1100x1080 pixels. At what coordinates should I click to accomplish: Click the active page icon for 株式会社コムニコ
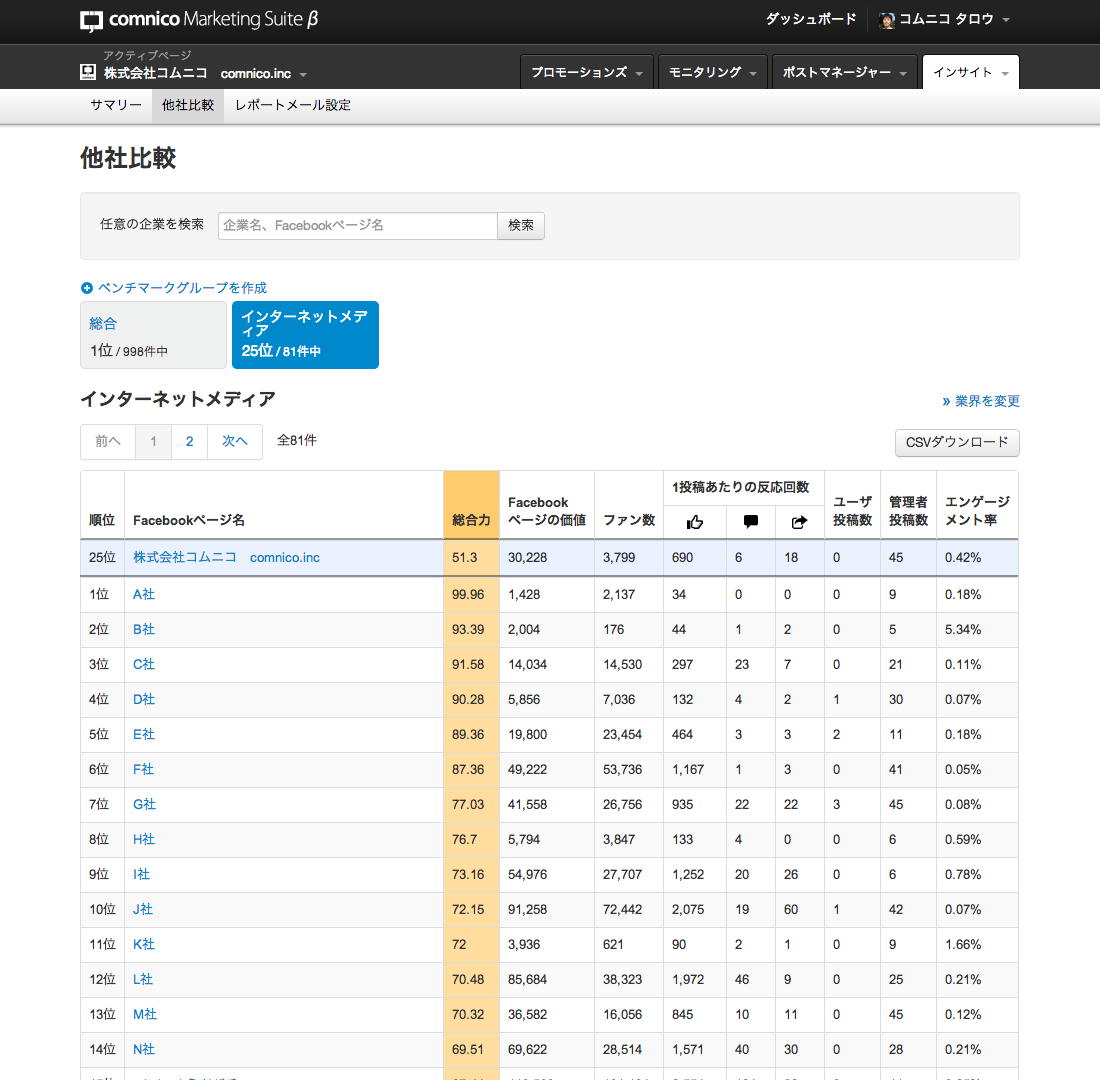coord(88,72)
